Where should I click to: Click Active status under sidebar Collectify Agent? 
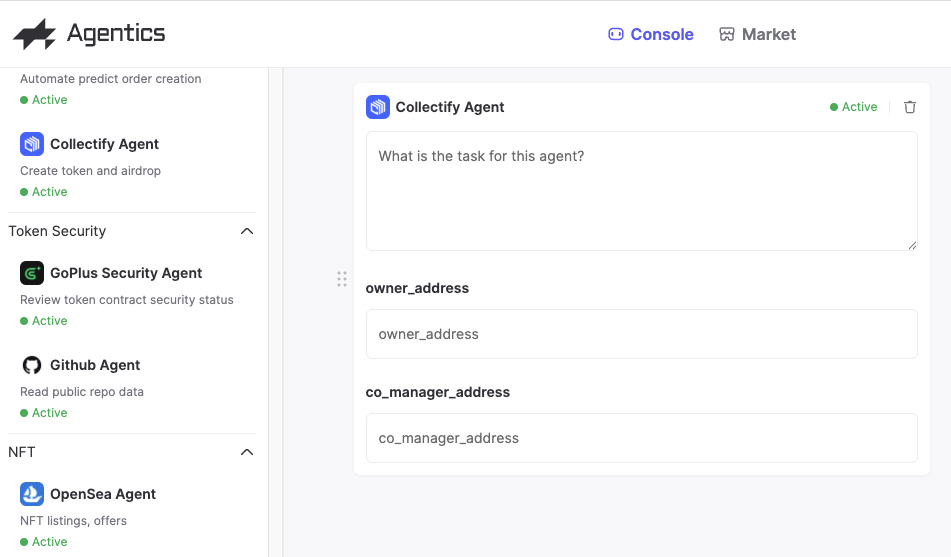44,192
